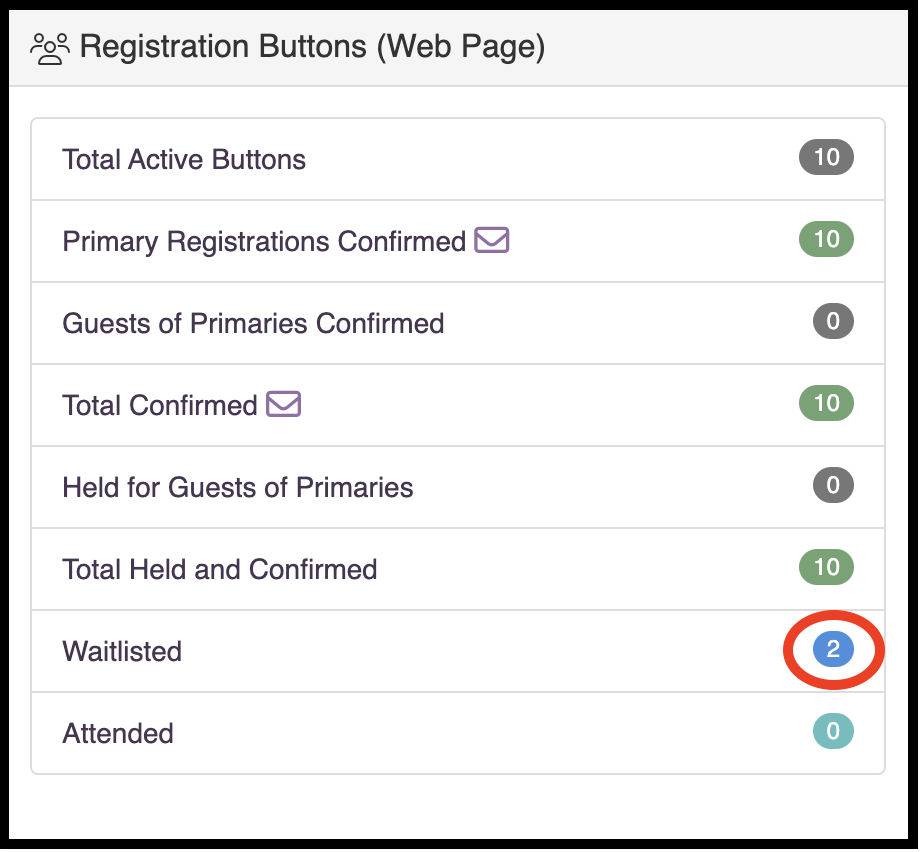
Task: Click the Total Active Buttons label
Action: point(184,160)
